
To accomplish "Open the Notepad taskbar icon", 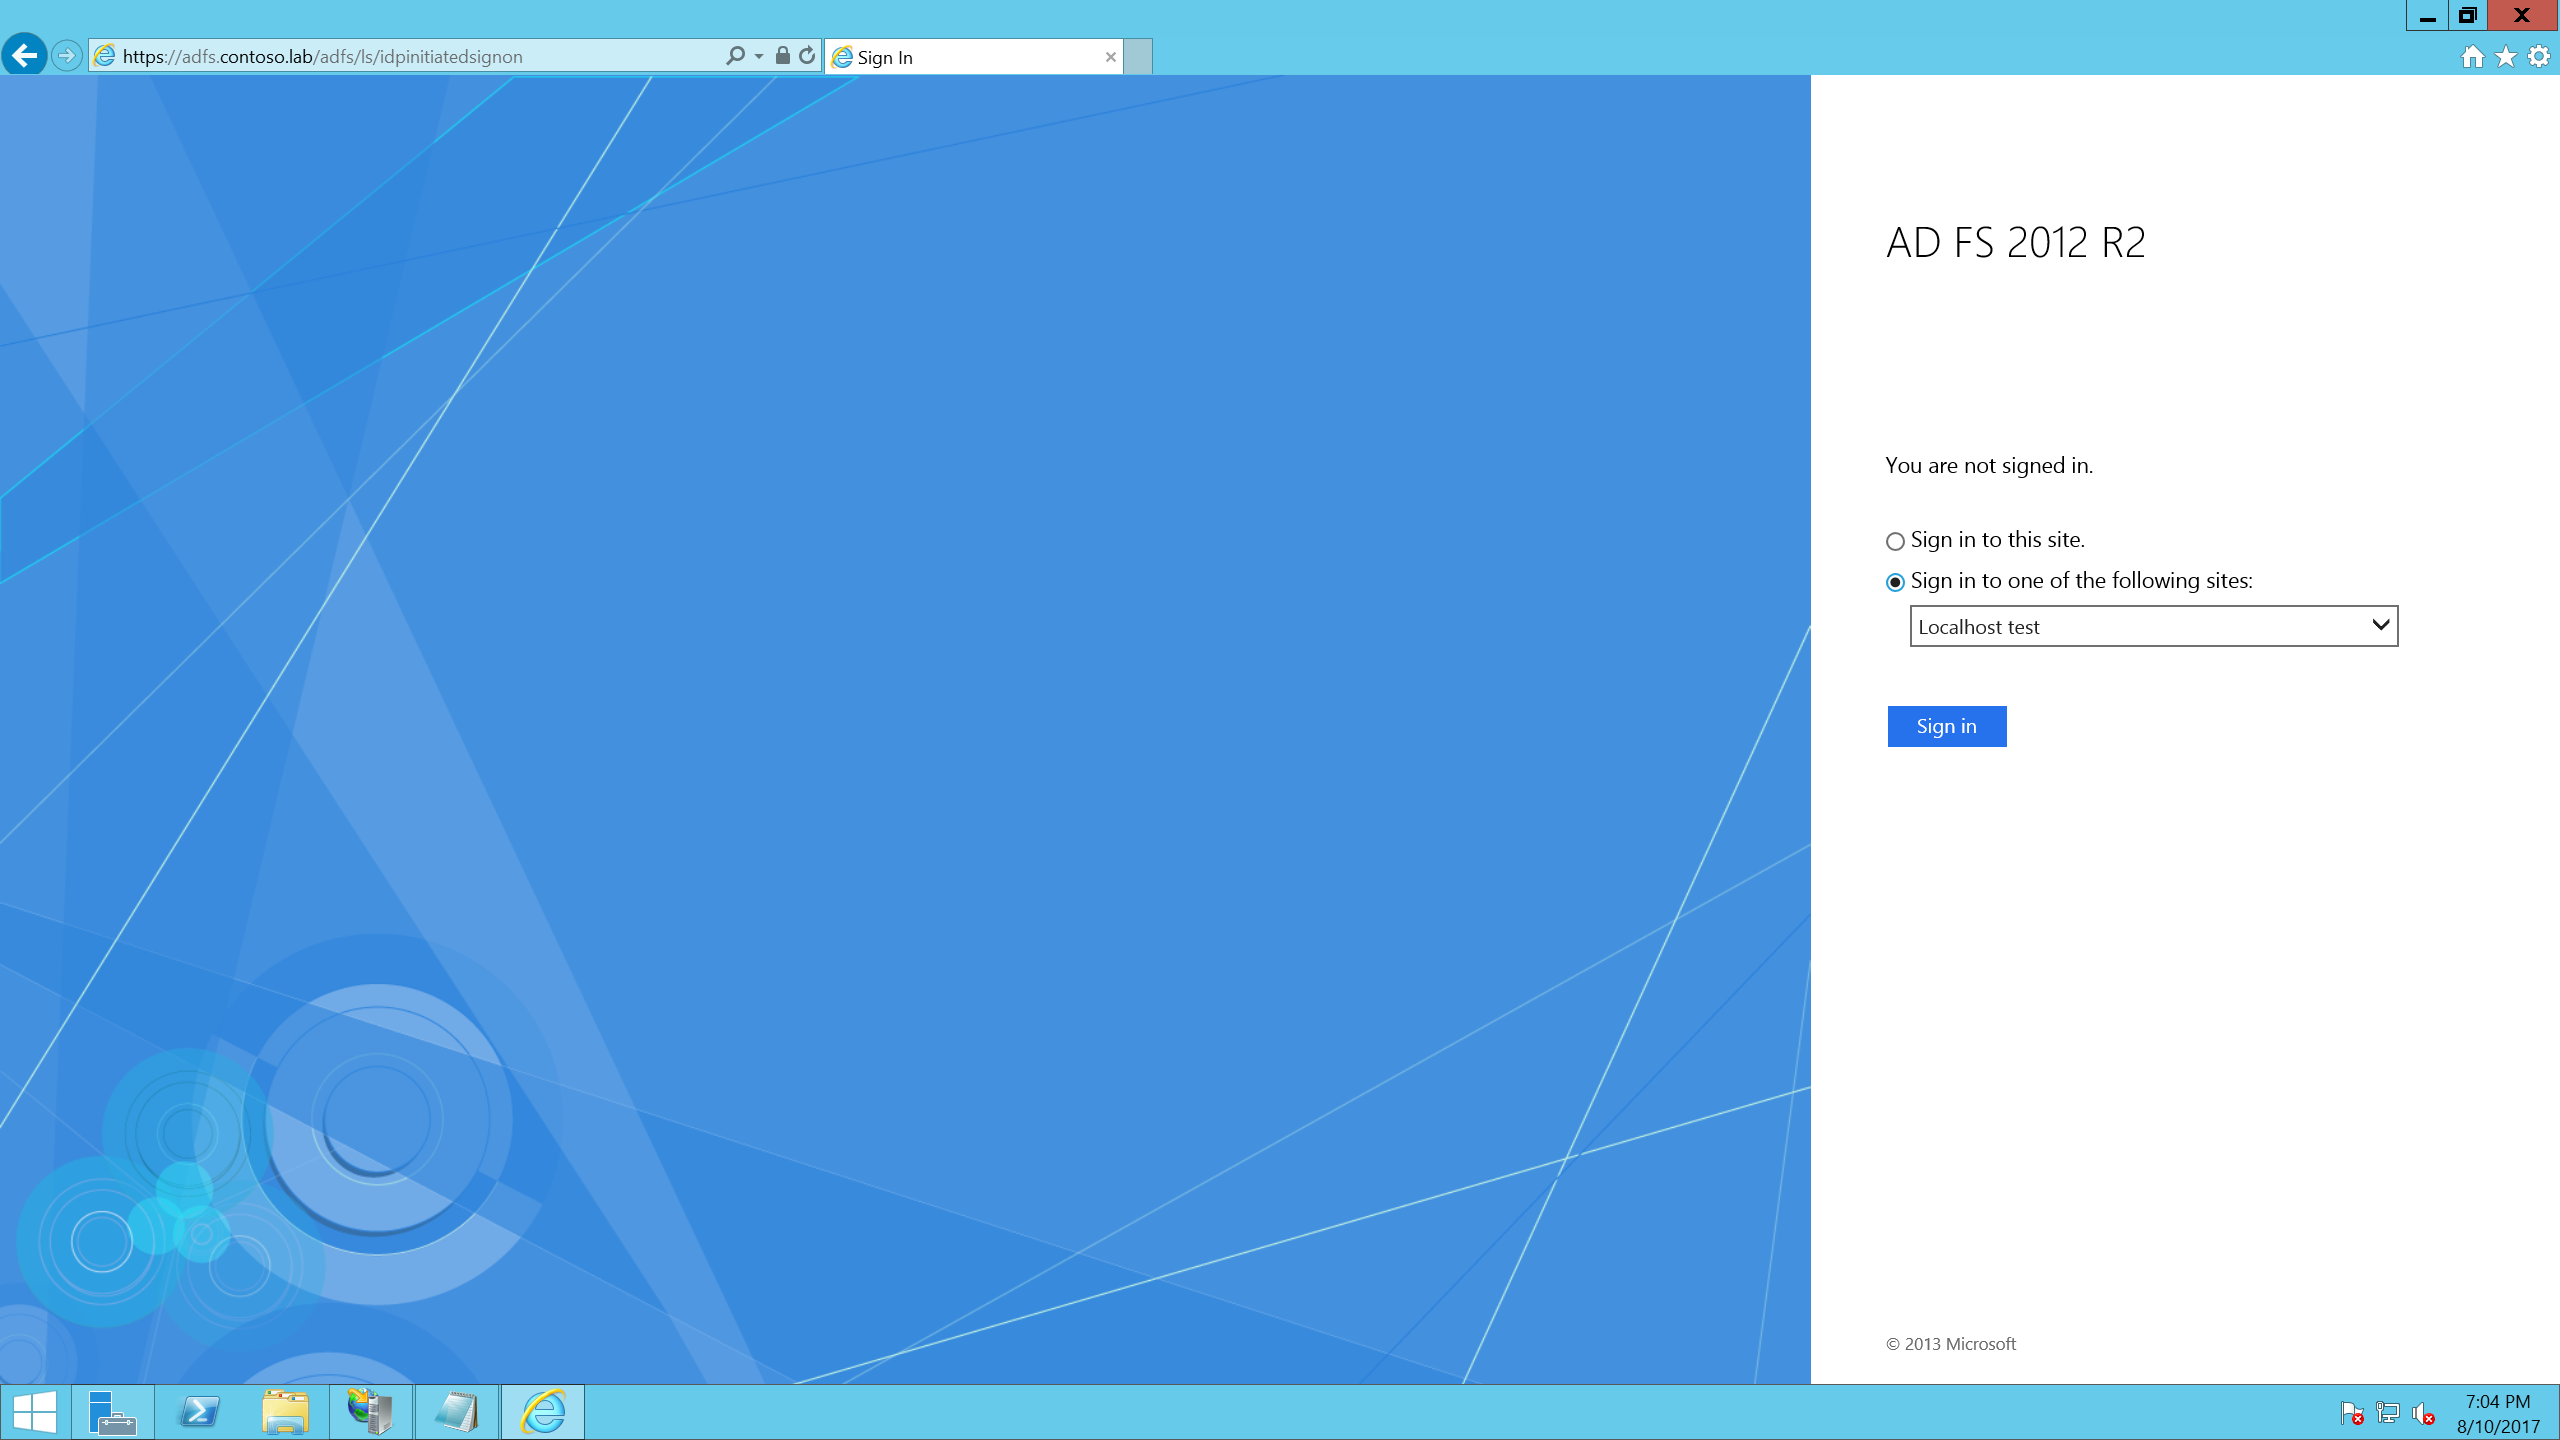I will tap(457, 1412).
